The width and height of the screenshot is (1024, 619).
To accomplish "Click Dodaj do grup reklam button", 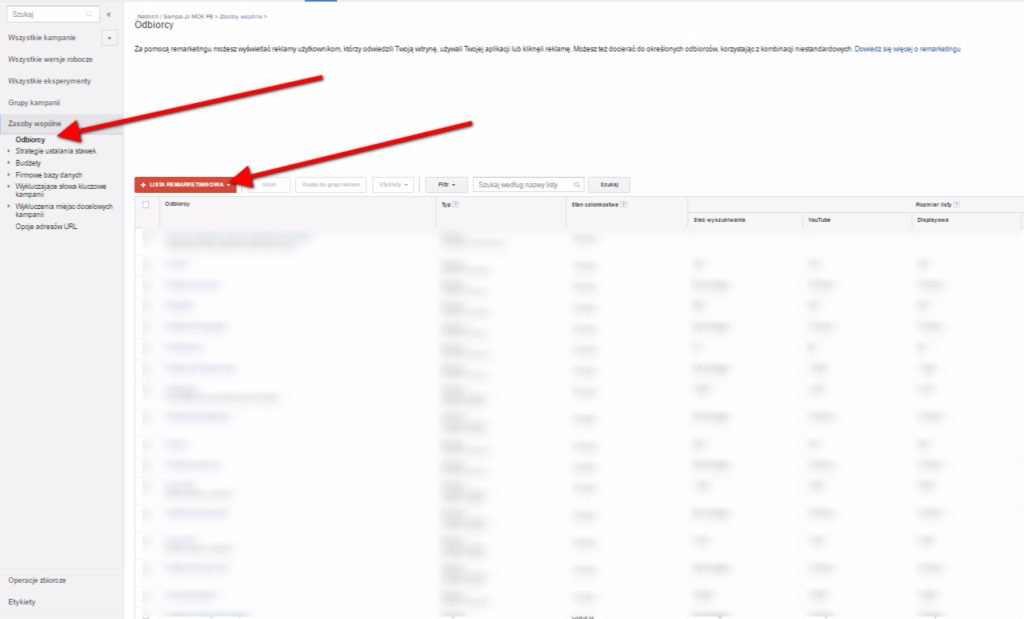I will point(331,185).
